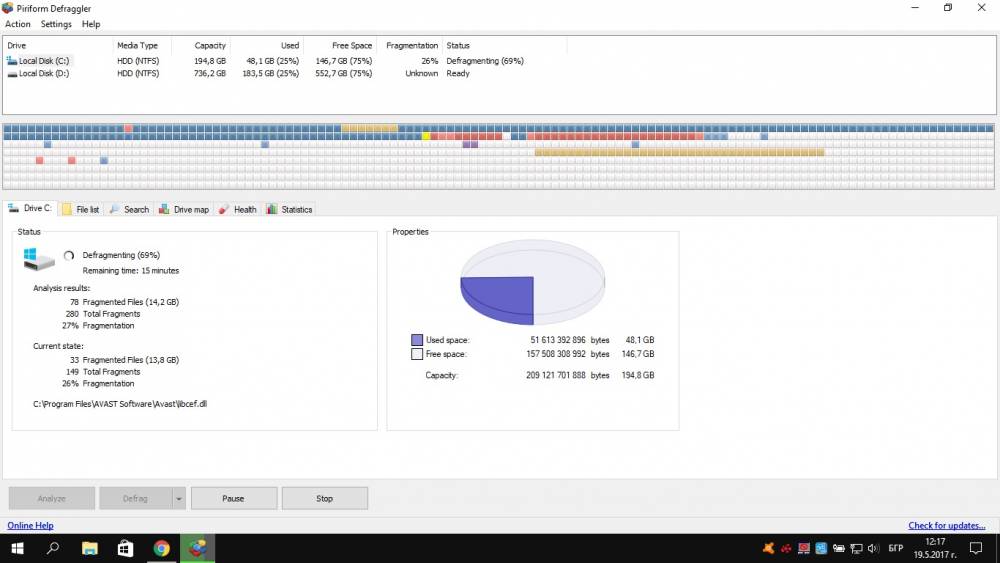
Task: Click the Used space color swatch
Action: [417, 340]
